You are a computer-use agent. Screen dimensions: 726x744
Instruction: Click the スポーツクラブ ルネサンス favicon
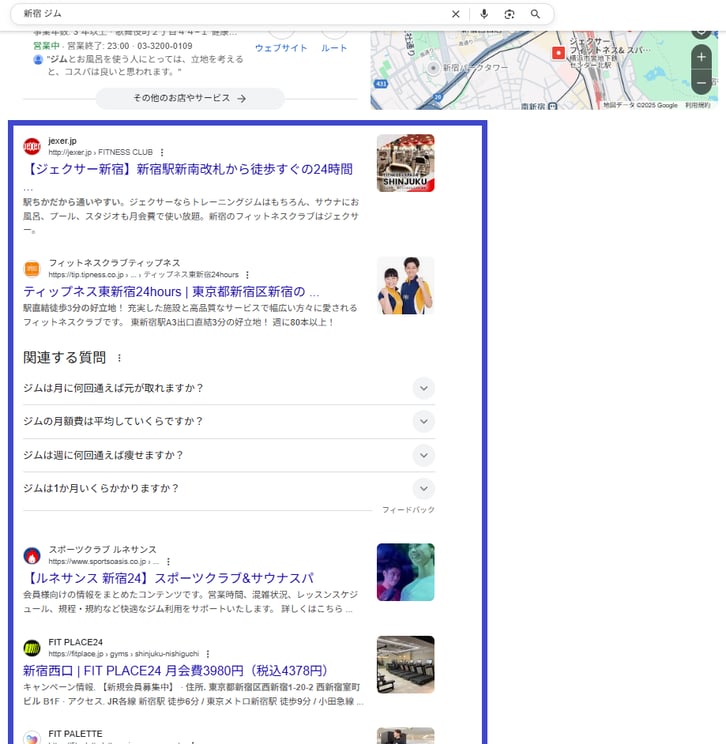pos(32,555)
